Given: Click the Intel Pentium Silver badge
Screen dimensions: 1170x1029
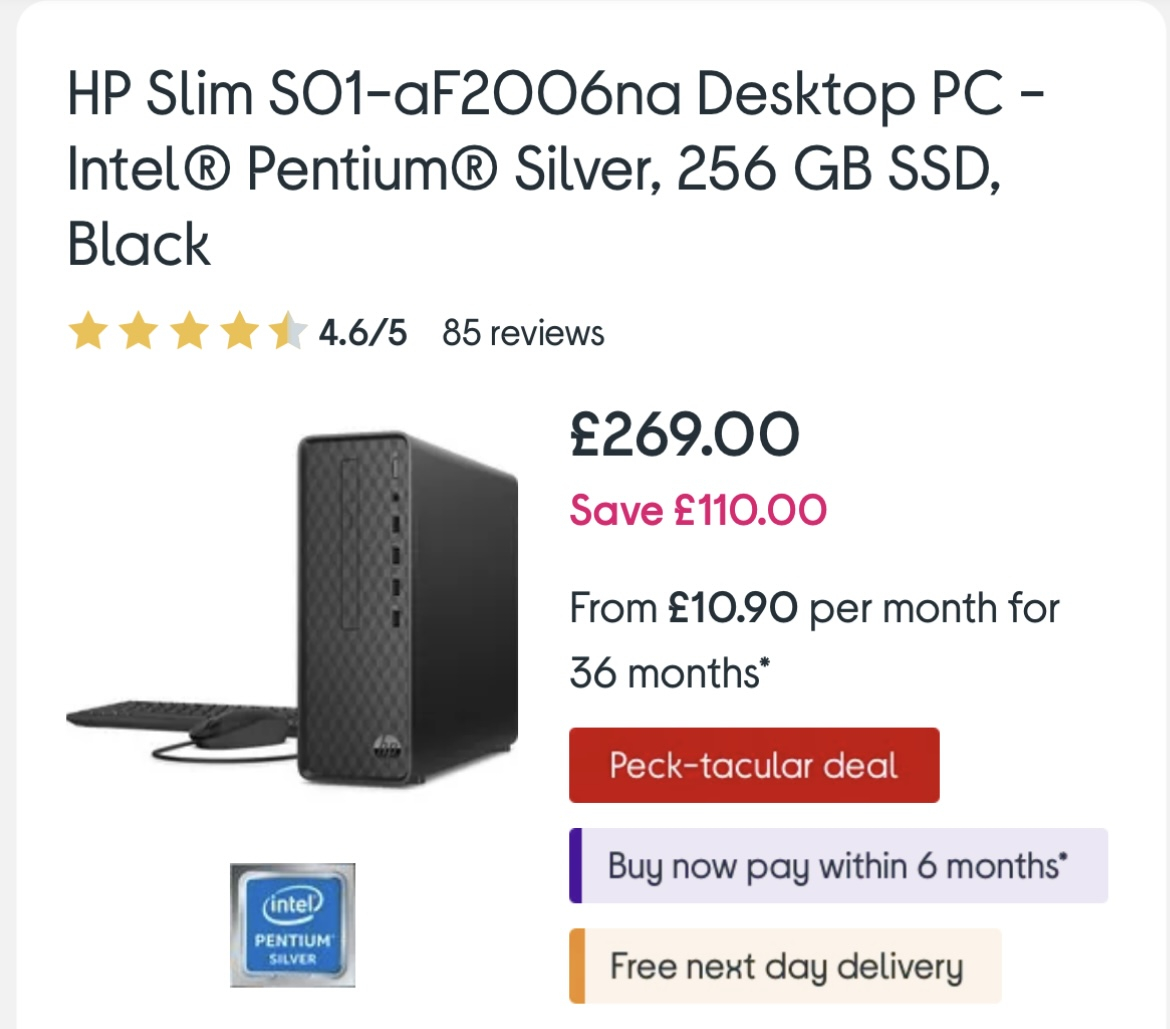Looking at the screenshot, I should [292, 925].
